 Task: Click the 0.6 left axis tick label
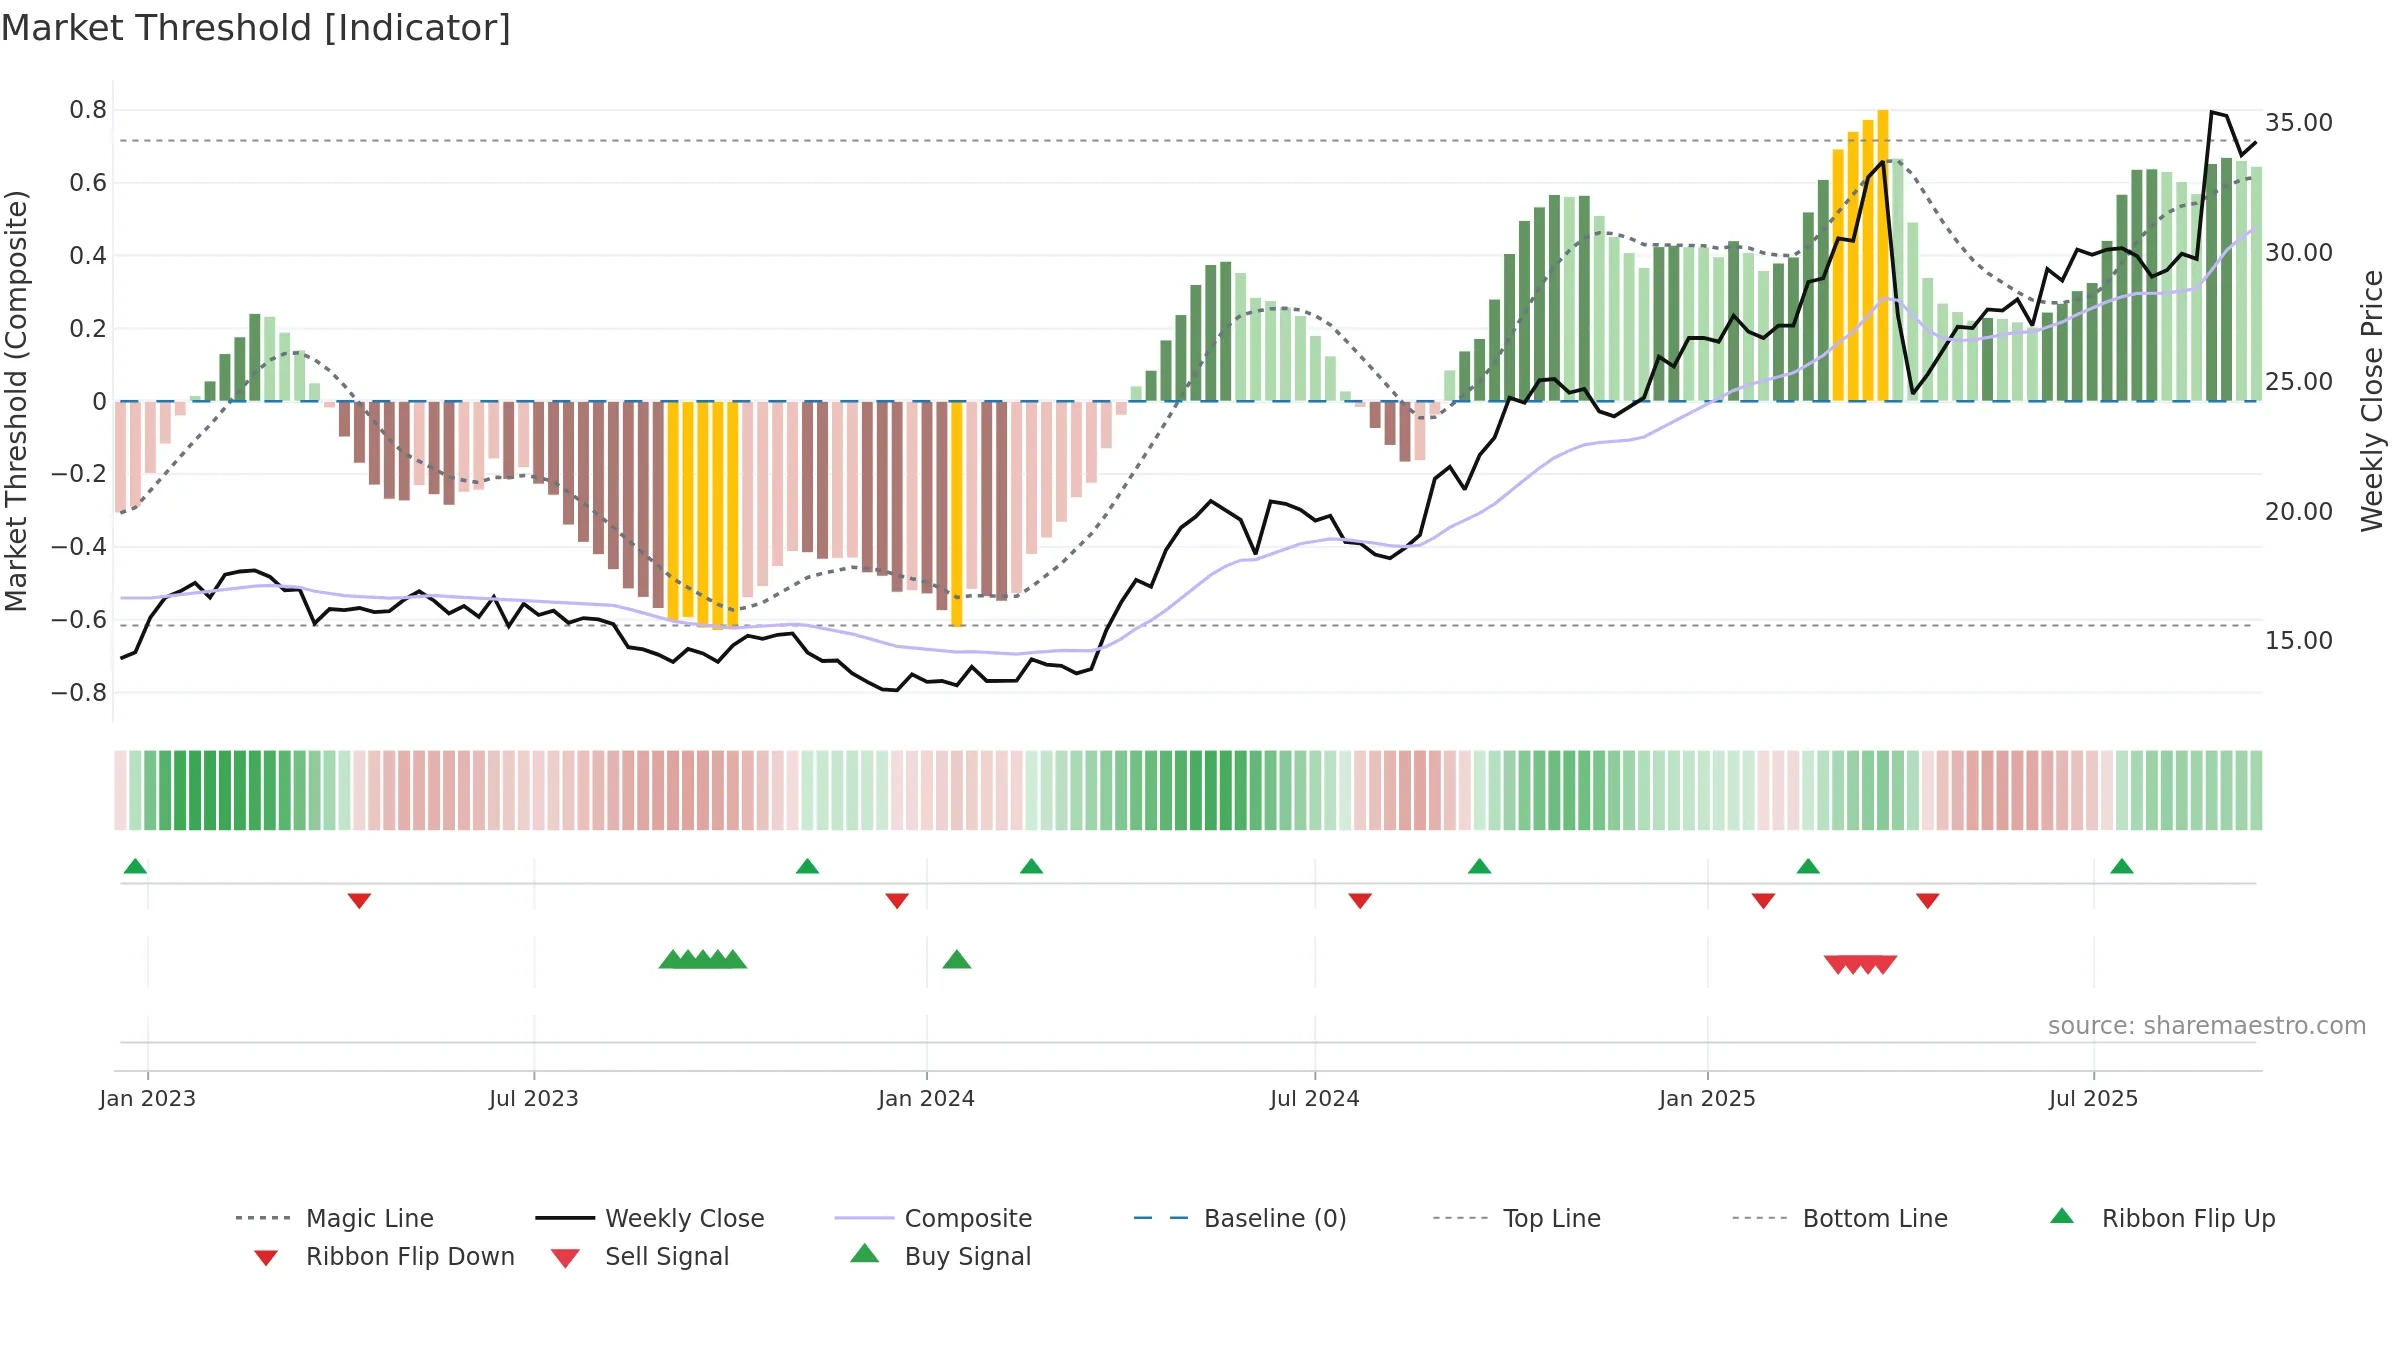coord(88,183)
